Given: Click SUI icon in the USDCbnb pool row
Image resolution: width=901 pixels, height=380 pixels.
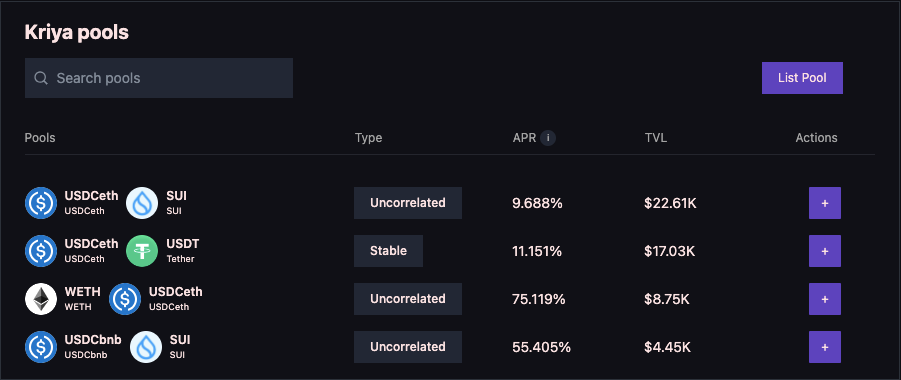Looking at the screenshot, I should point(146,347).
